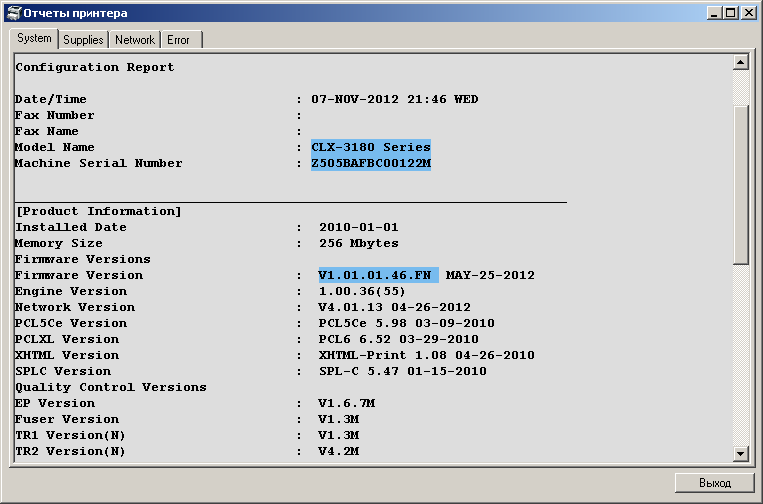
Task: Click the 'TR1 Version(N)' label
Action: point(70,435)
